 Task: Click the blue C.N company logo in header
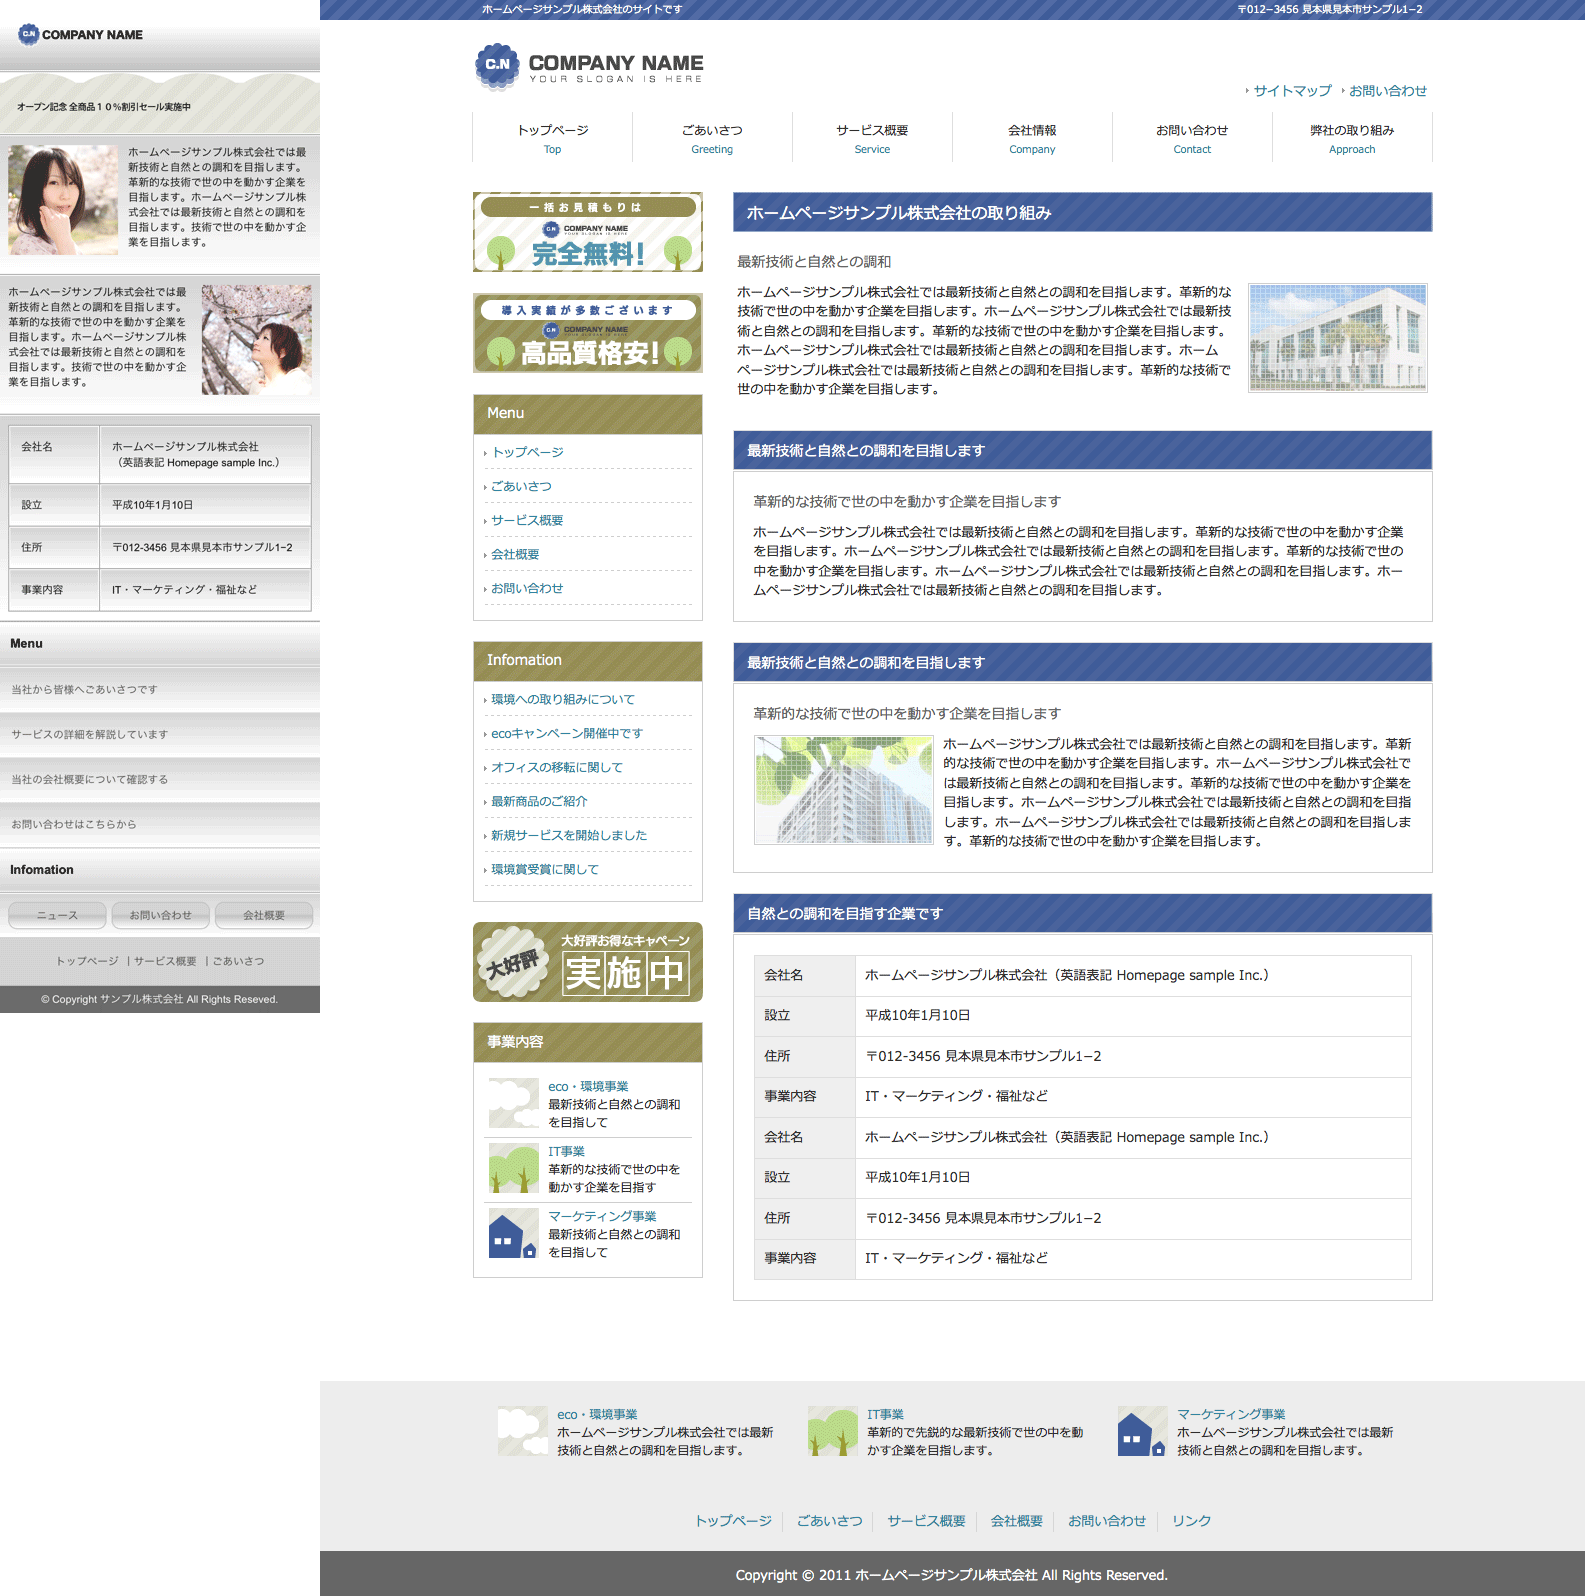pyautogui.click(x=497, y=65)
